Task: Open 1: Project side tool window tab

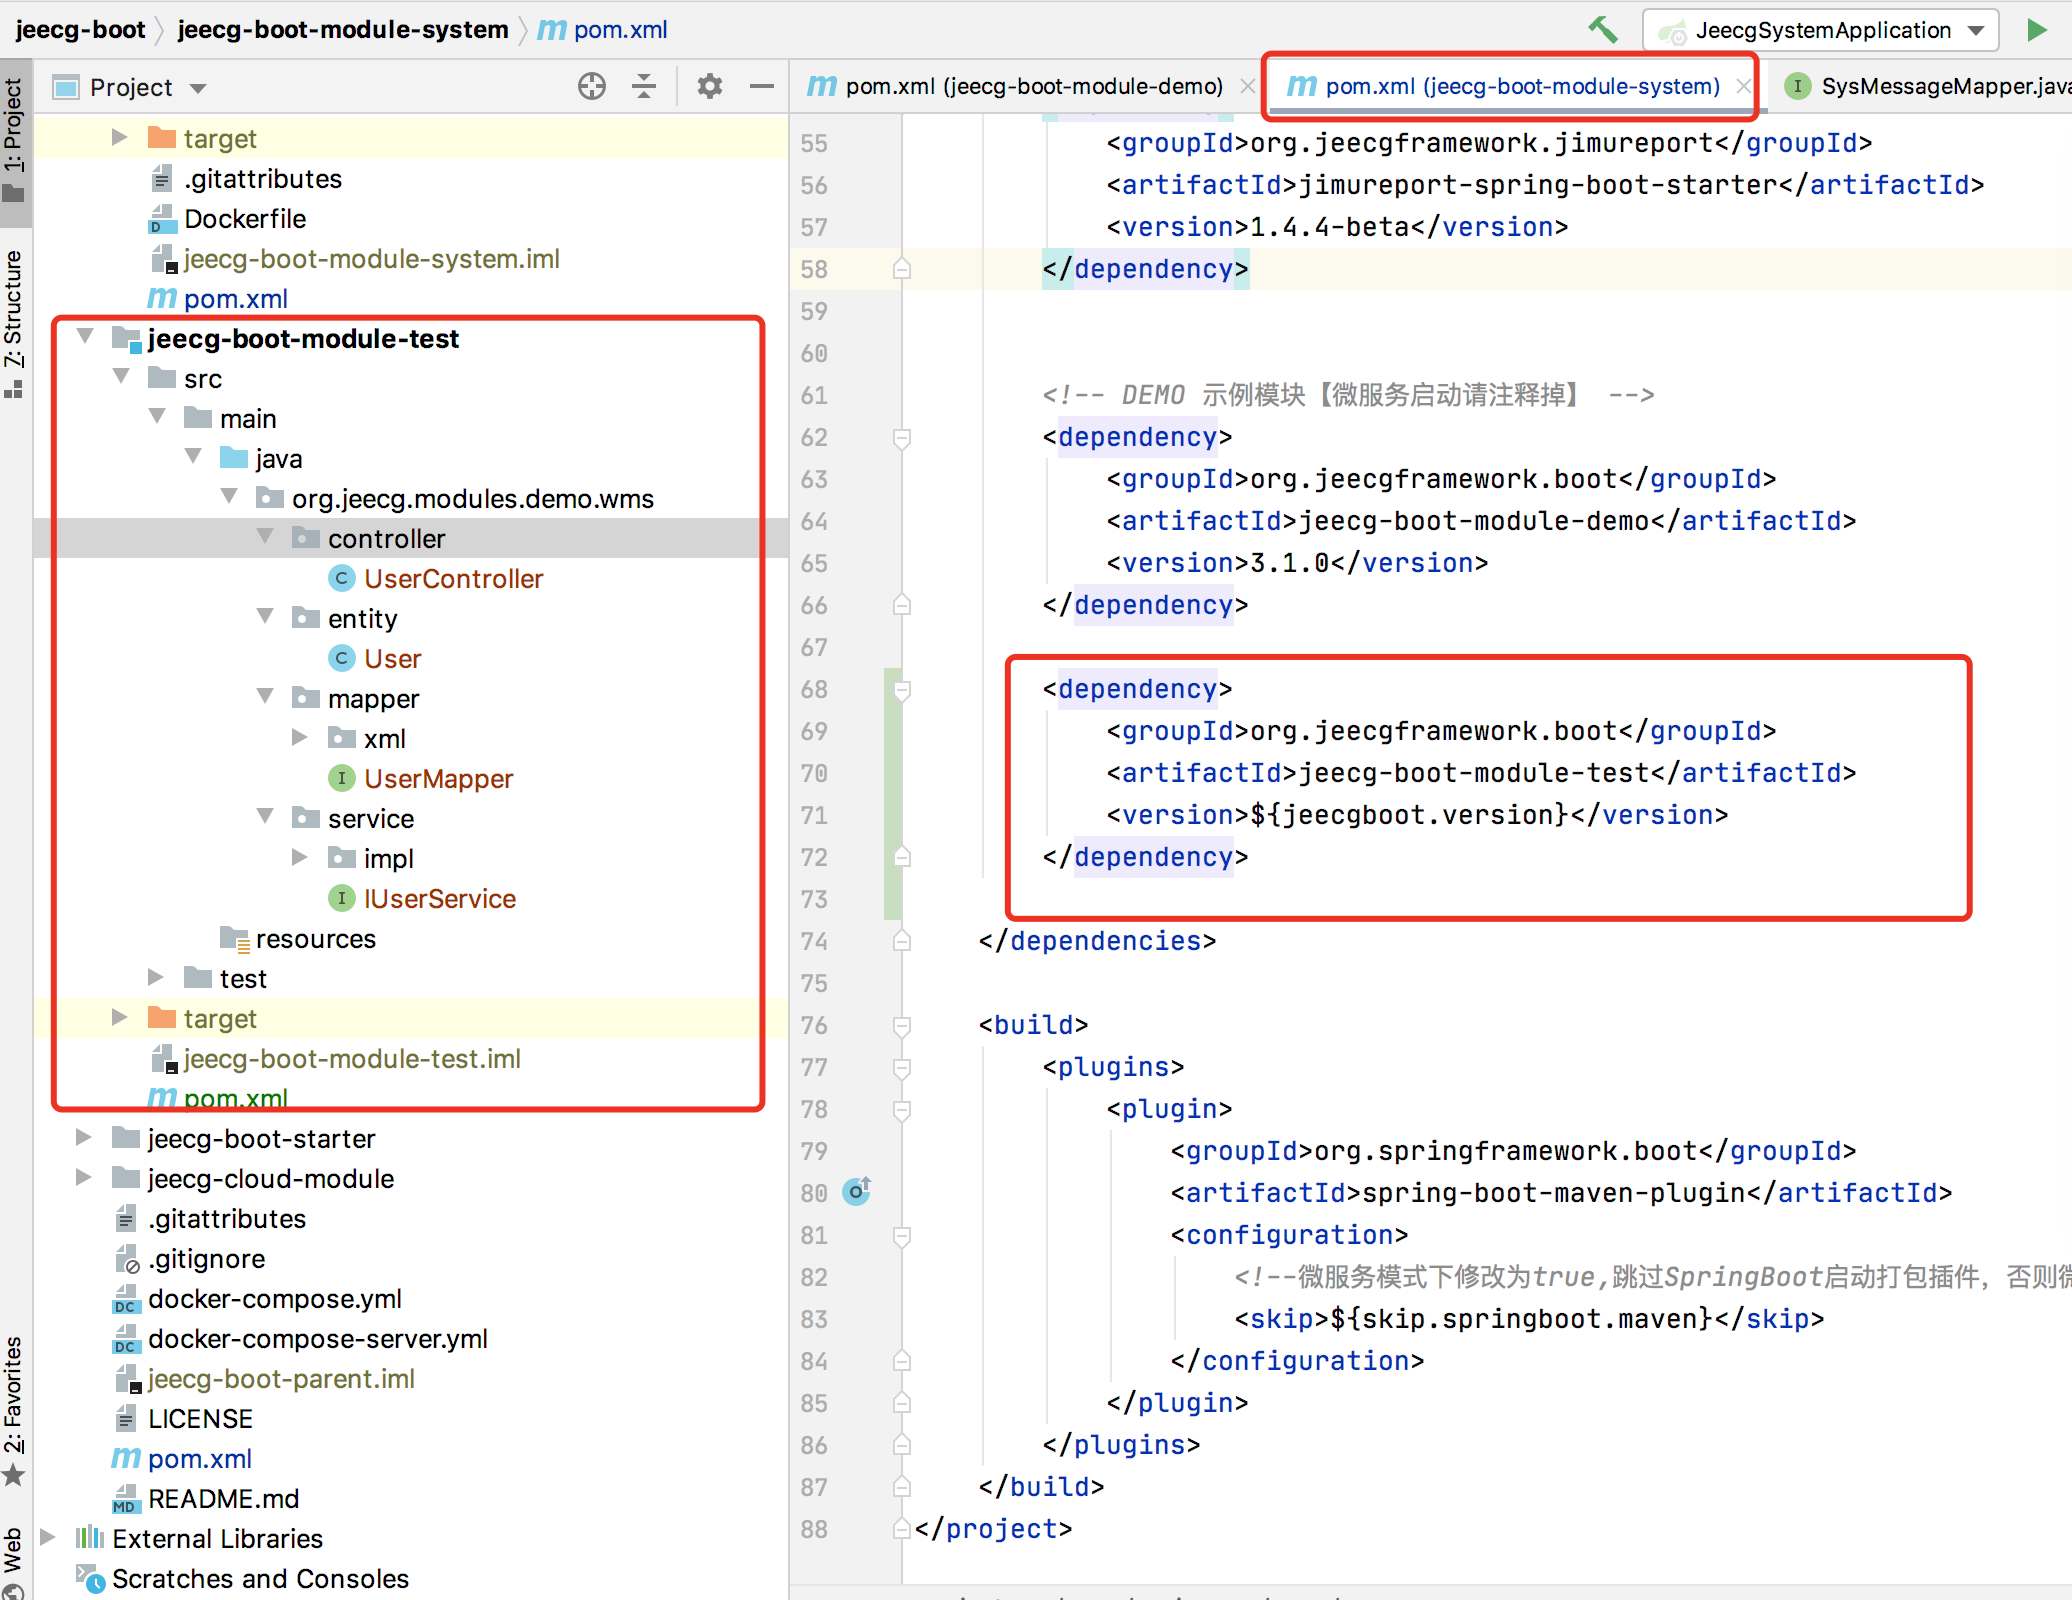Action: [x=15, y=143]
